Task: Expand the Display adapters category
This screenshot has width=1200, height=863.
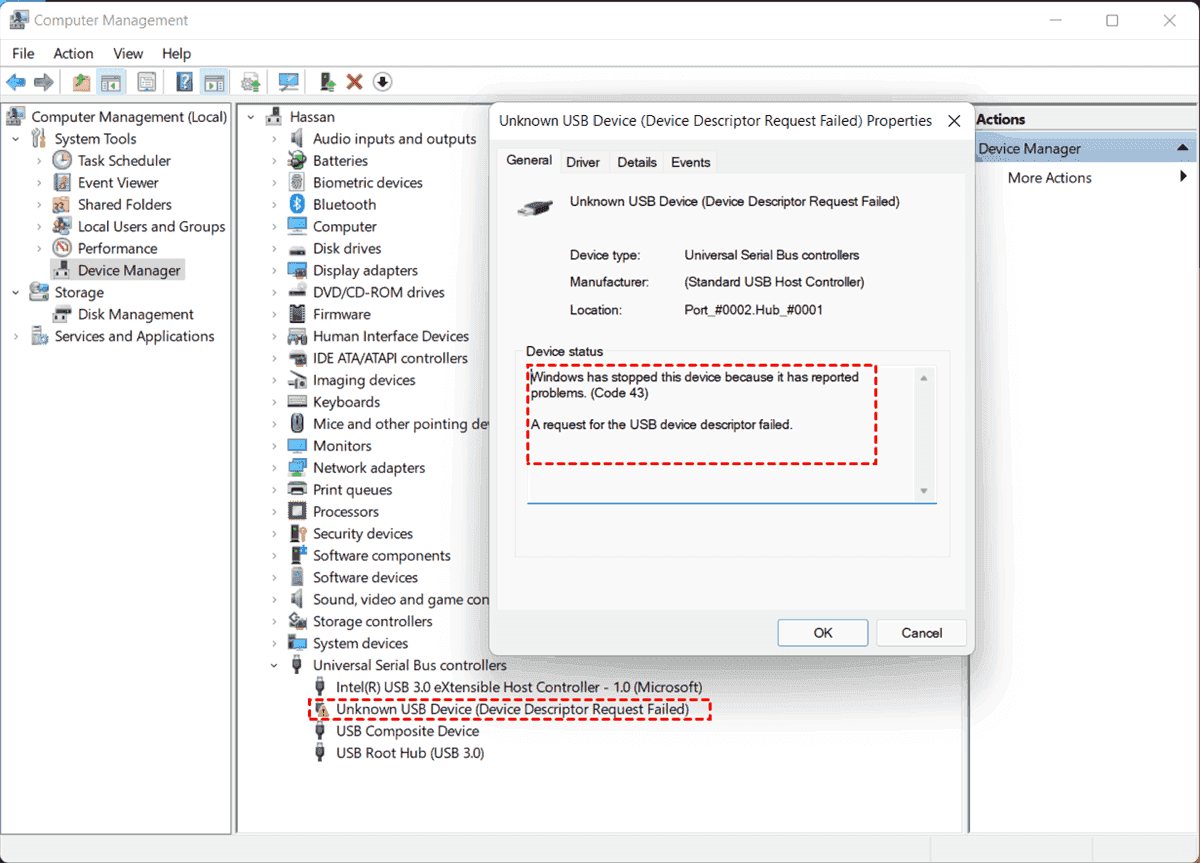Action: pos(274,271)
